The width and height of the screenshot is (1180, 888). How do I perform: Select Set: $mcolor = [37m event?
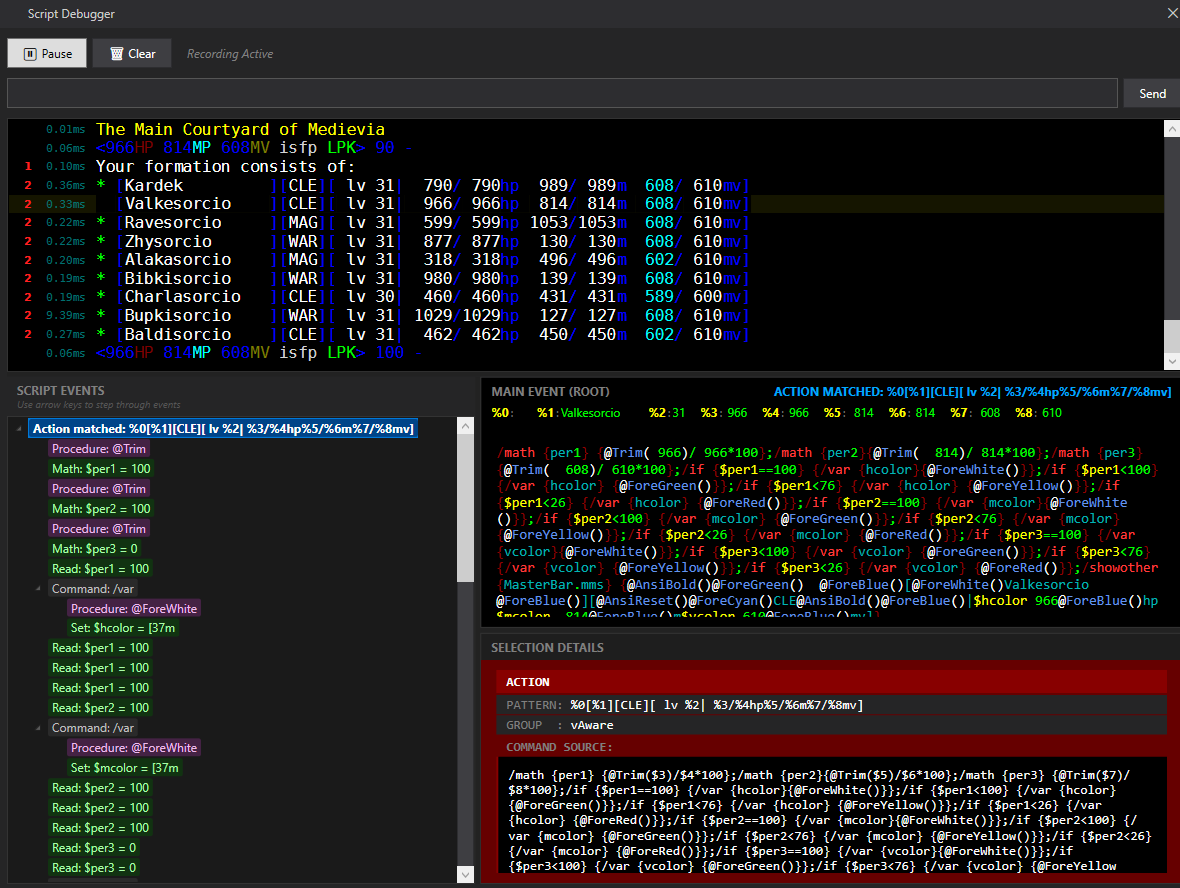(125, 768)
